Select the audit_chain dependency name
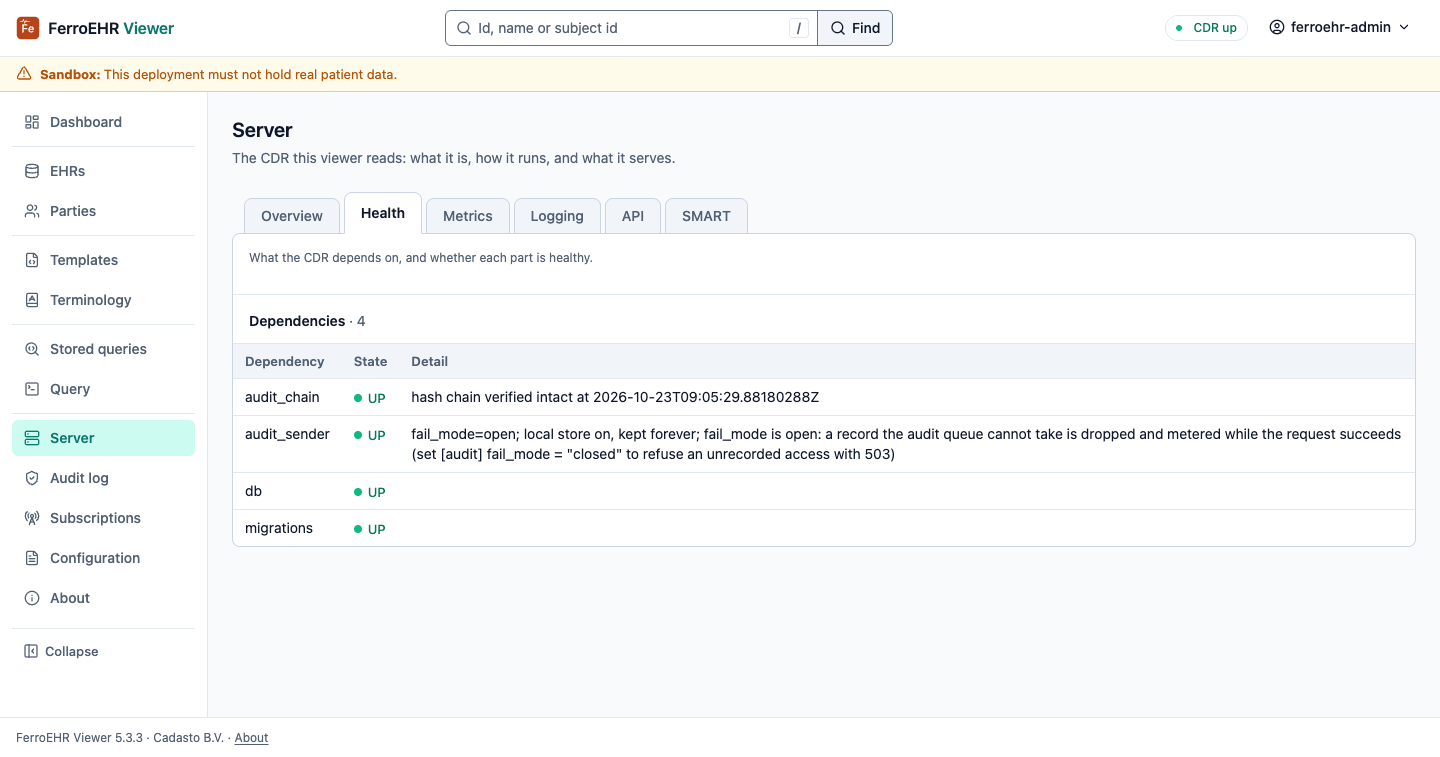Viewport: 1440px width, 757px height. [x=282, y=397]
